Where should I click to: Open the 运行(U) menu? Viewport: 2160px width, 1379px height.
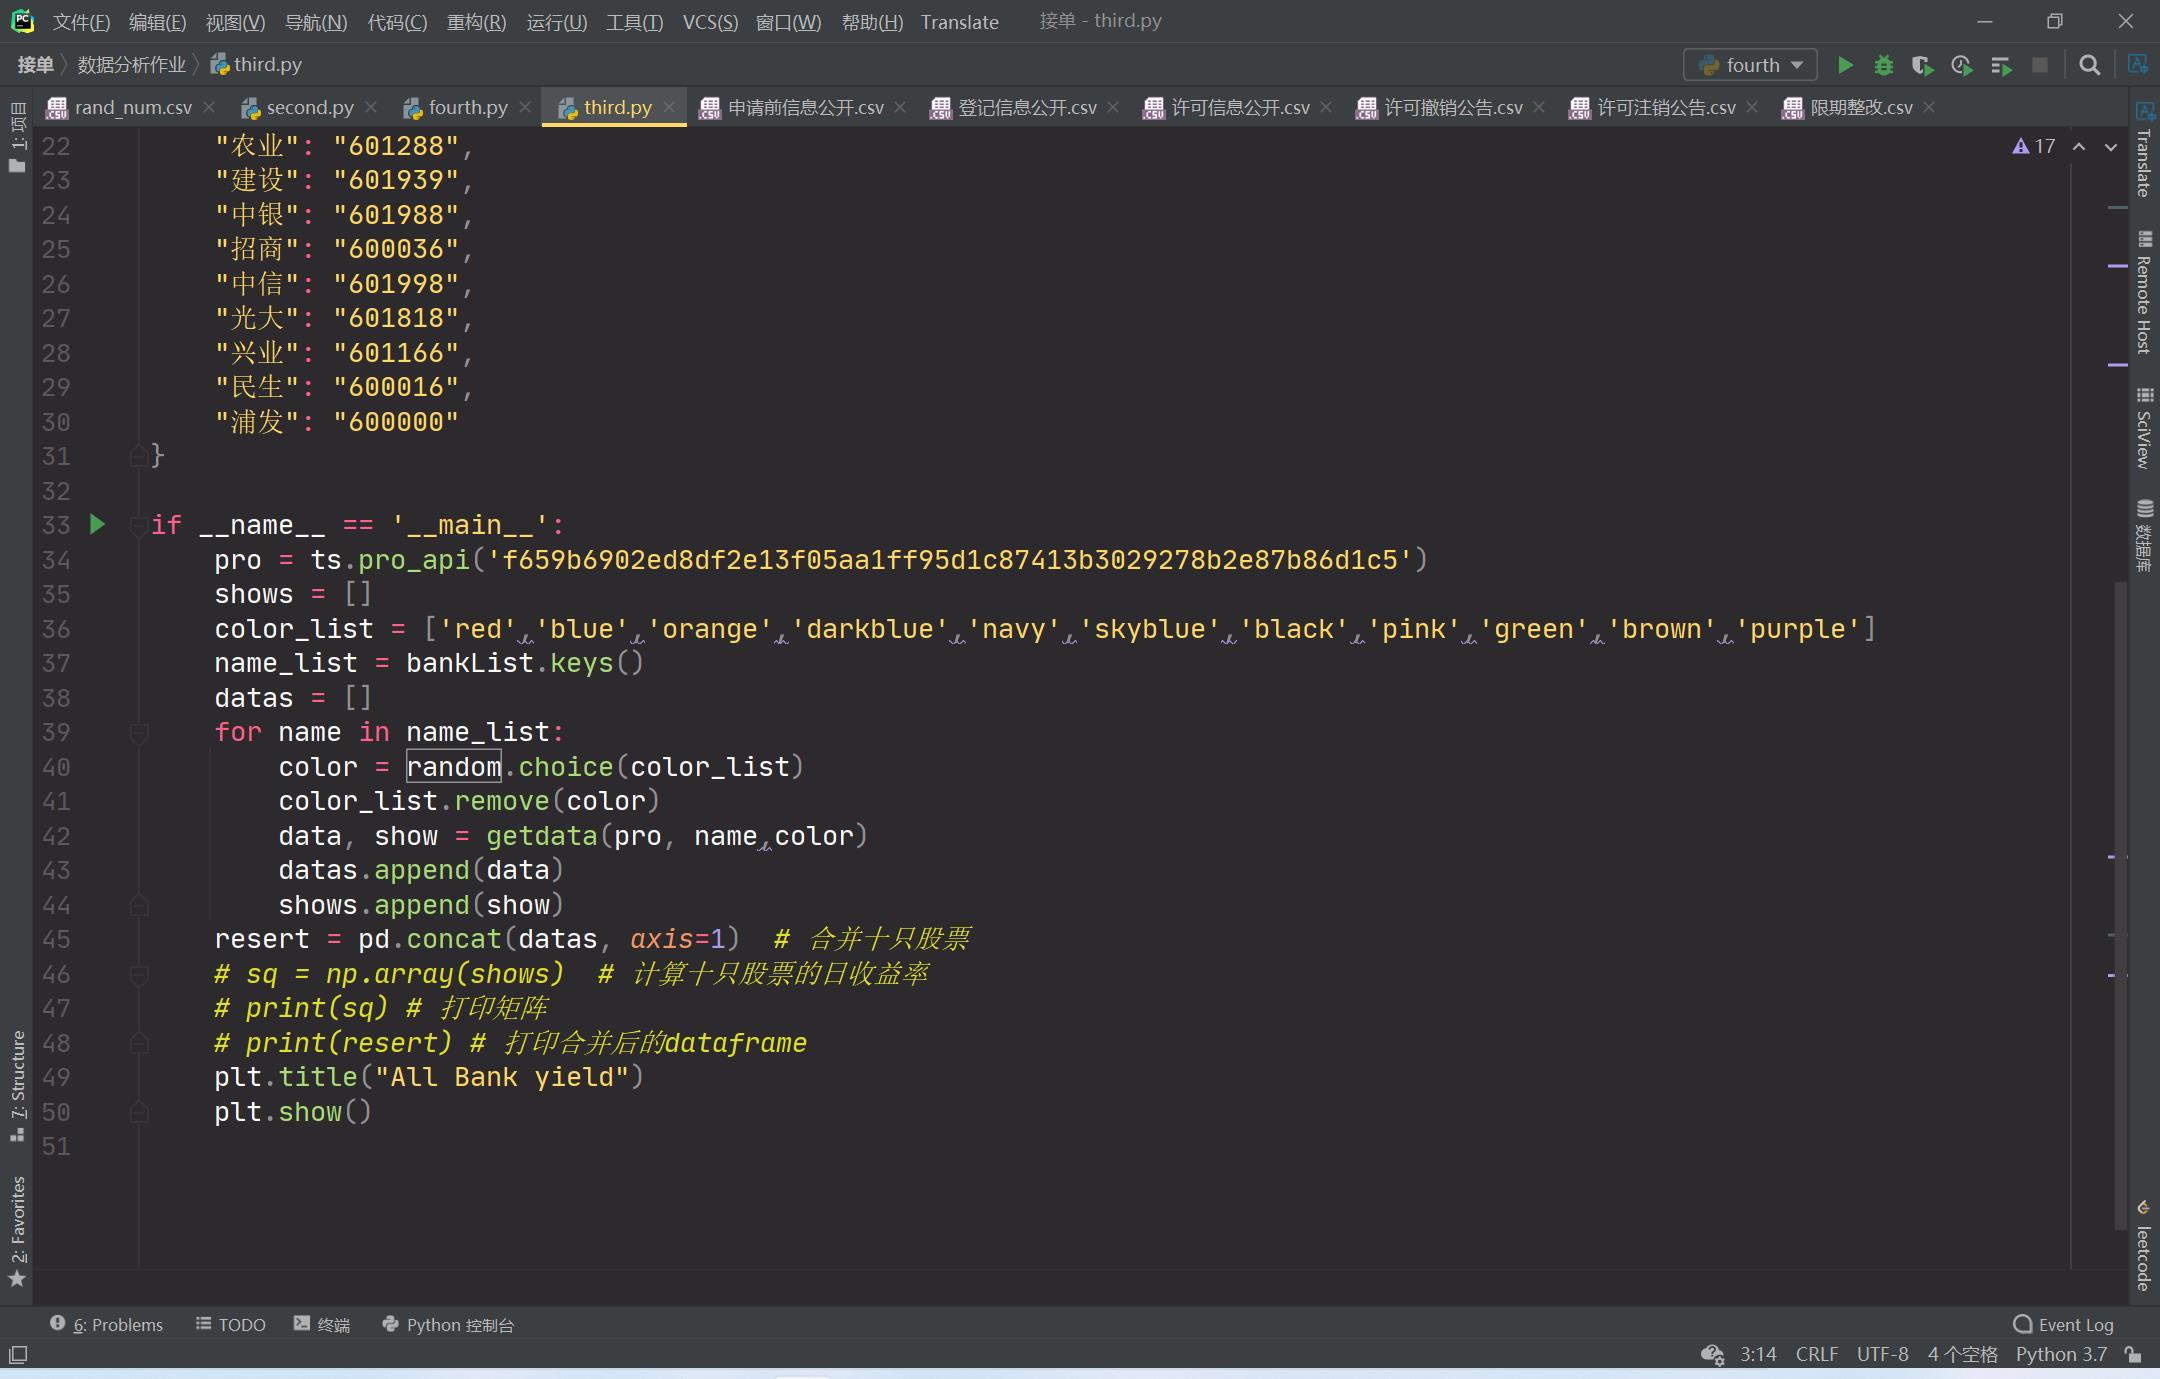(556, 22)
